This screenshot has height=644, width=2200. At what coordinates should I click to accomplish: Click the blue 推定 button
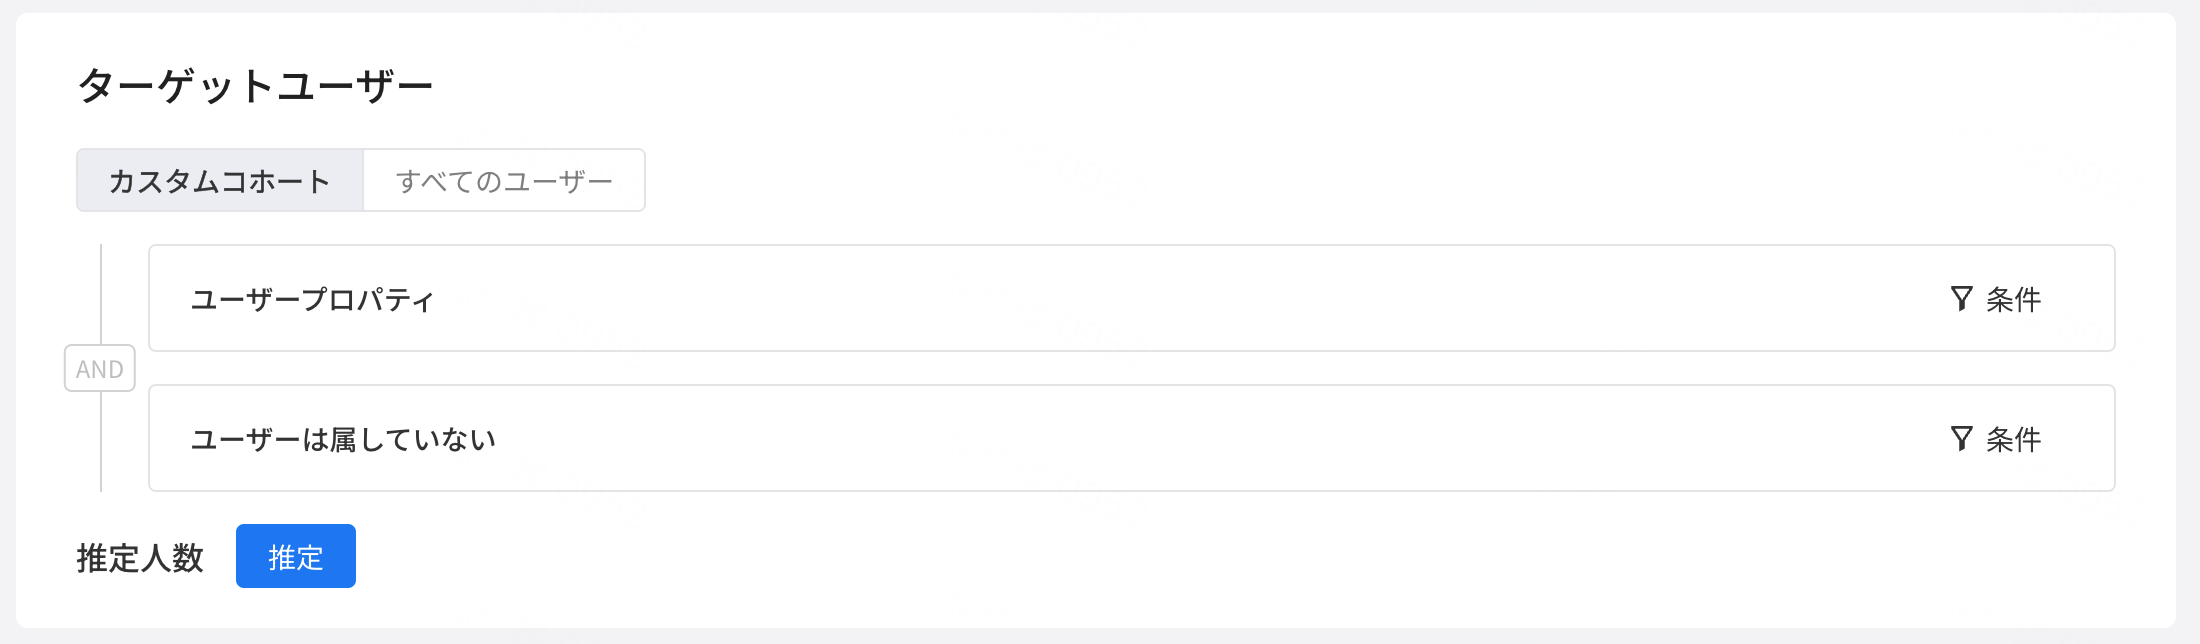pos(296,556)
